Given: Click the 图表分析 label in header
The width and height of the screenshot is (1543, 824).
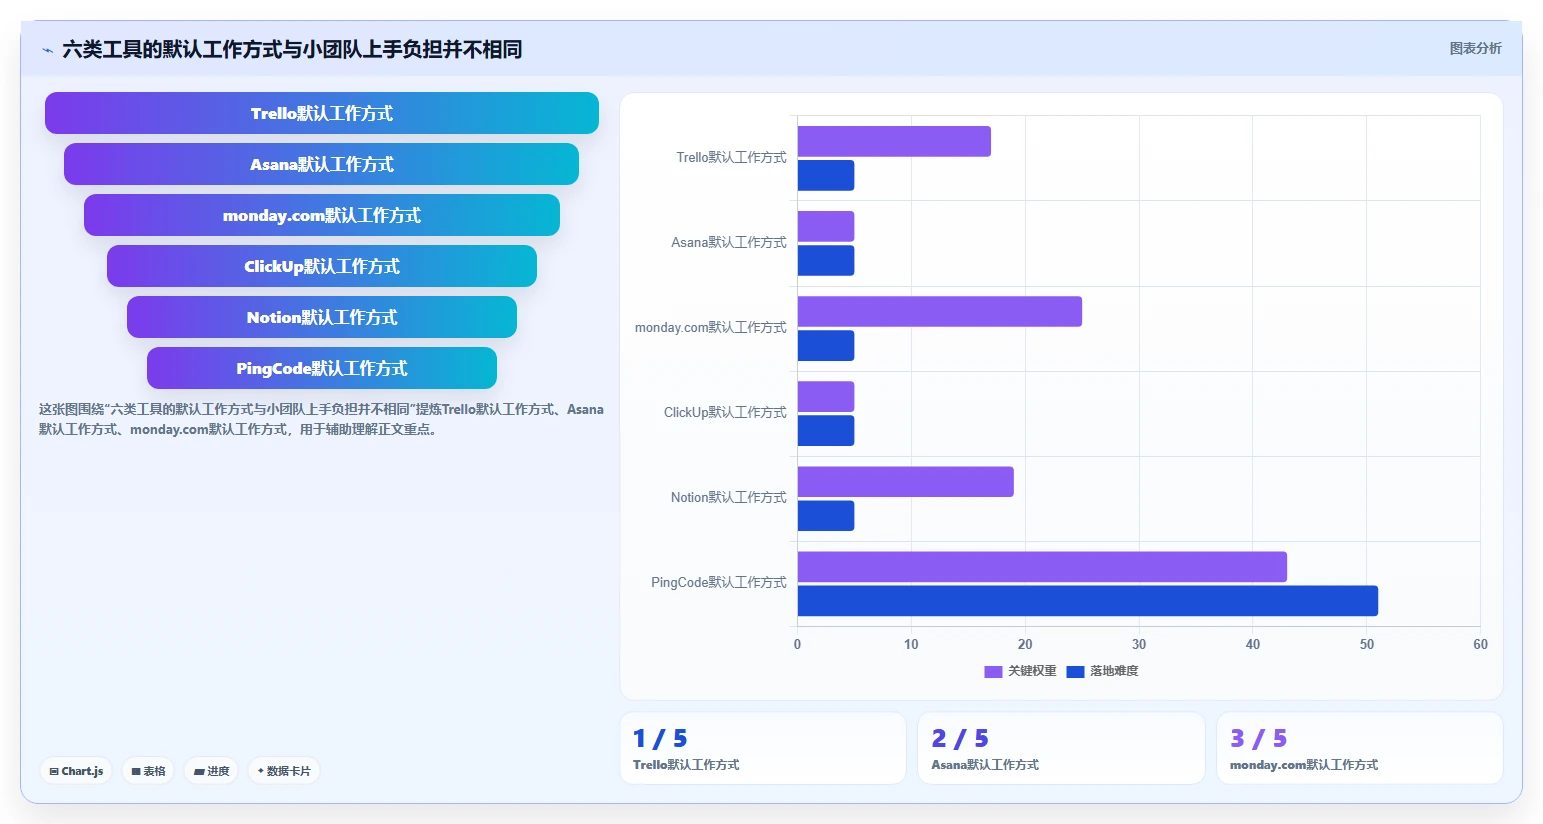Looking at the screenshot, I should (1475, 48).
